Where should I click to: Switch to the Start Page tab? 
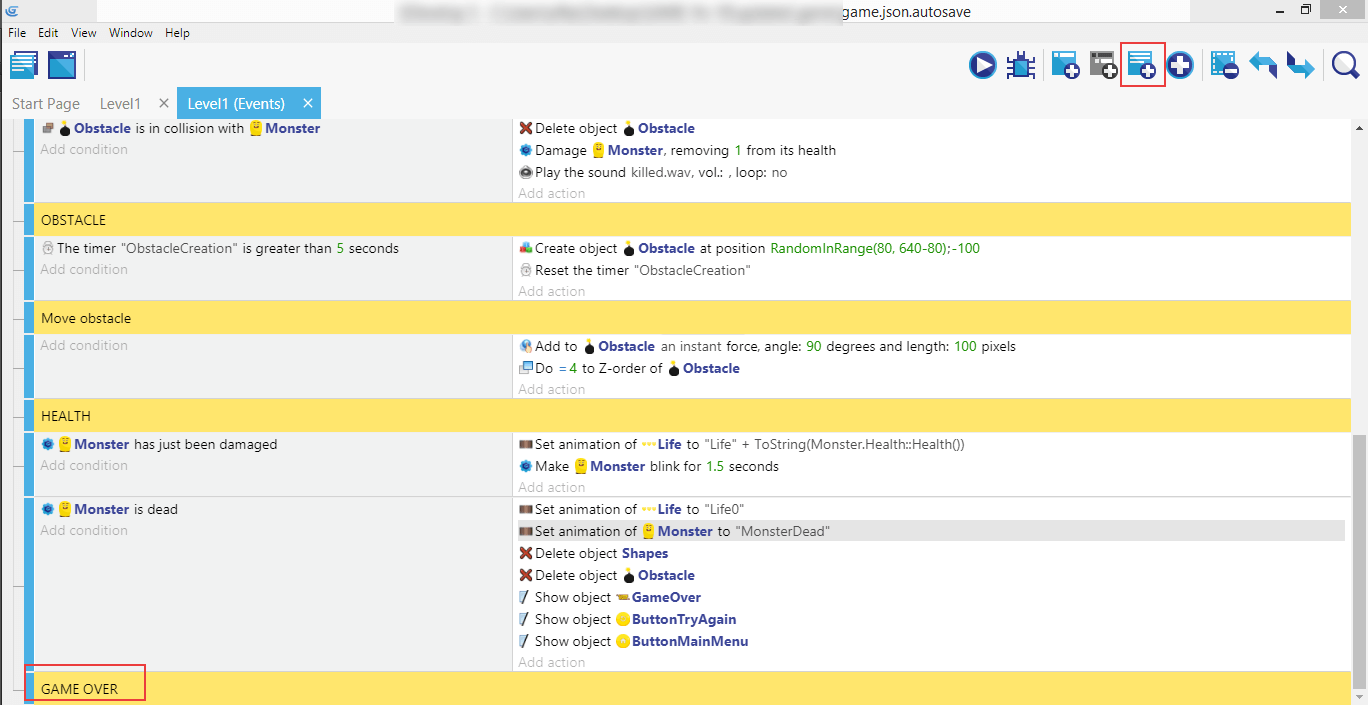coord(46,104)
